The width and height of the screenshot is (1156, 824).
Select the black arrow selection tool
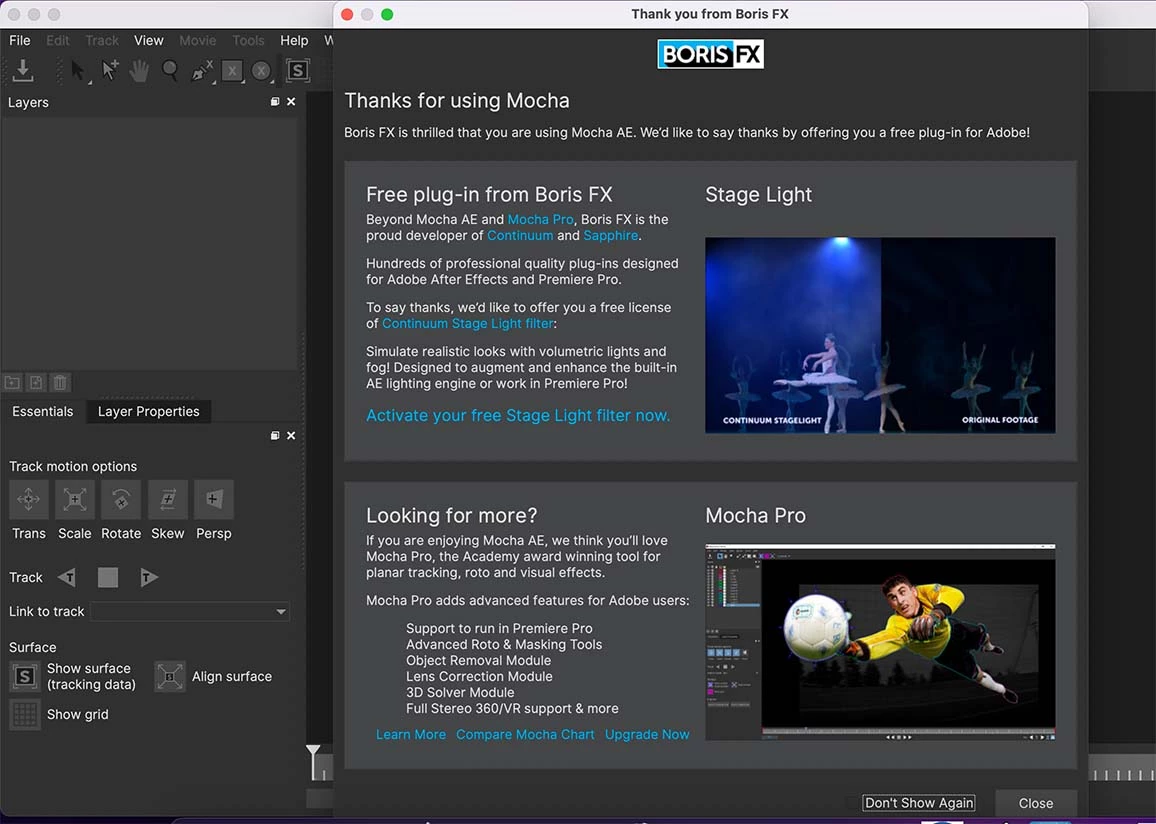coord(78,71)
